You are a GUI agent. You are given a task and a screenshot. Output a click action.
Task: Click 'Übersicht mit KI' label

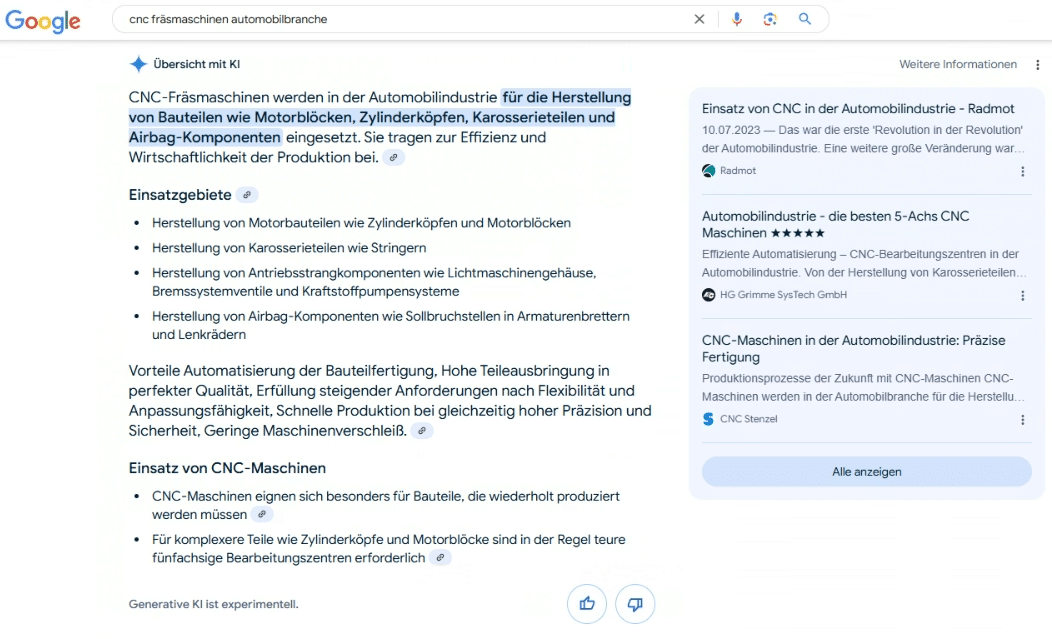point(197,64)
